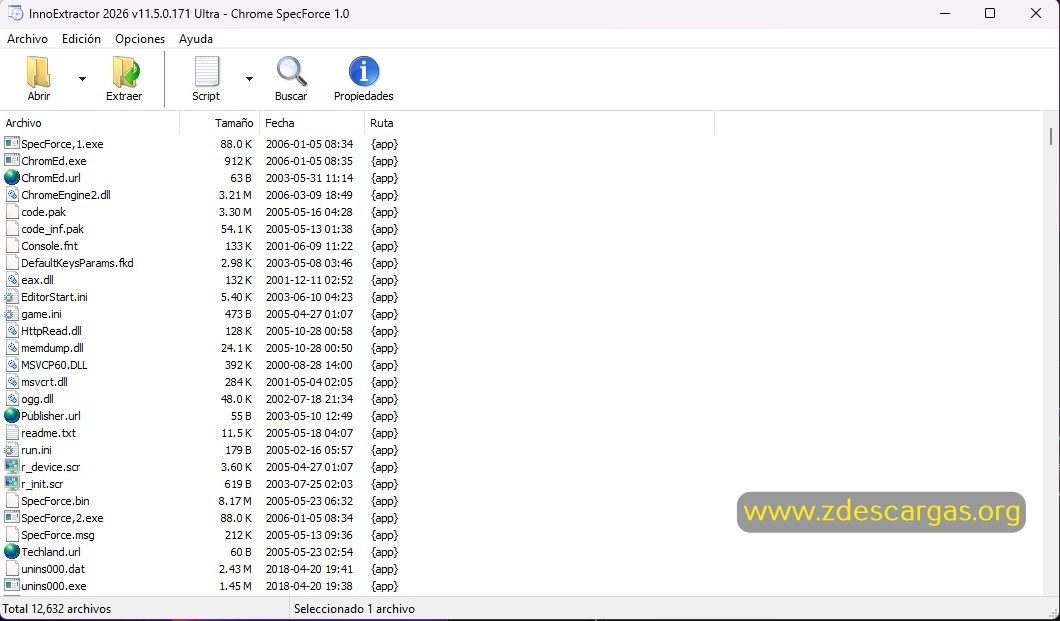Screen dimensions: 1060x621
Task: Click the unins000.exe file icon
Action: point(11,585)
